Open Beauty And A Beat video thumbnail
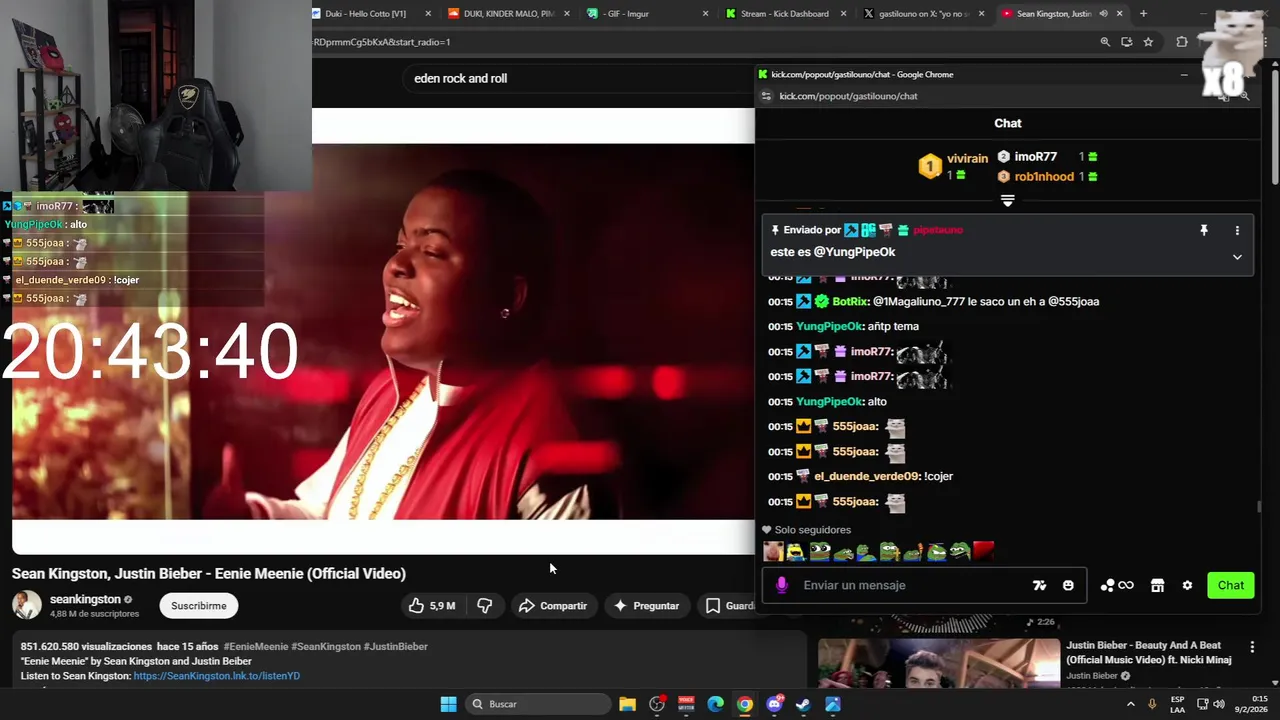Viewport: 1280px width, 720px height. pos(939,664)
